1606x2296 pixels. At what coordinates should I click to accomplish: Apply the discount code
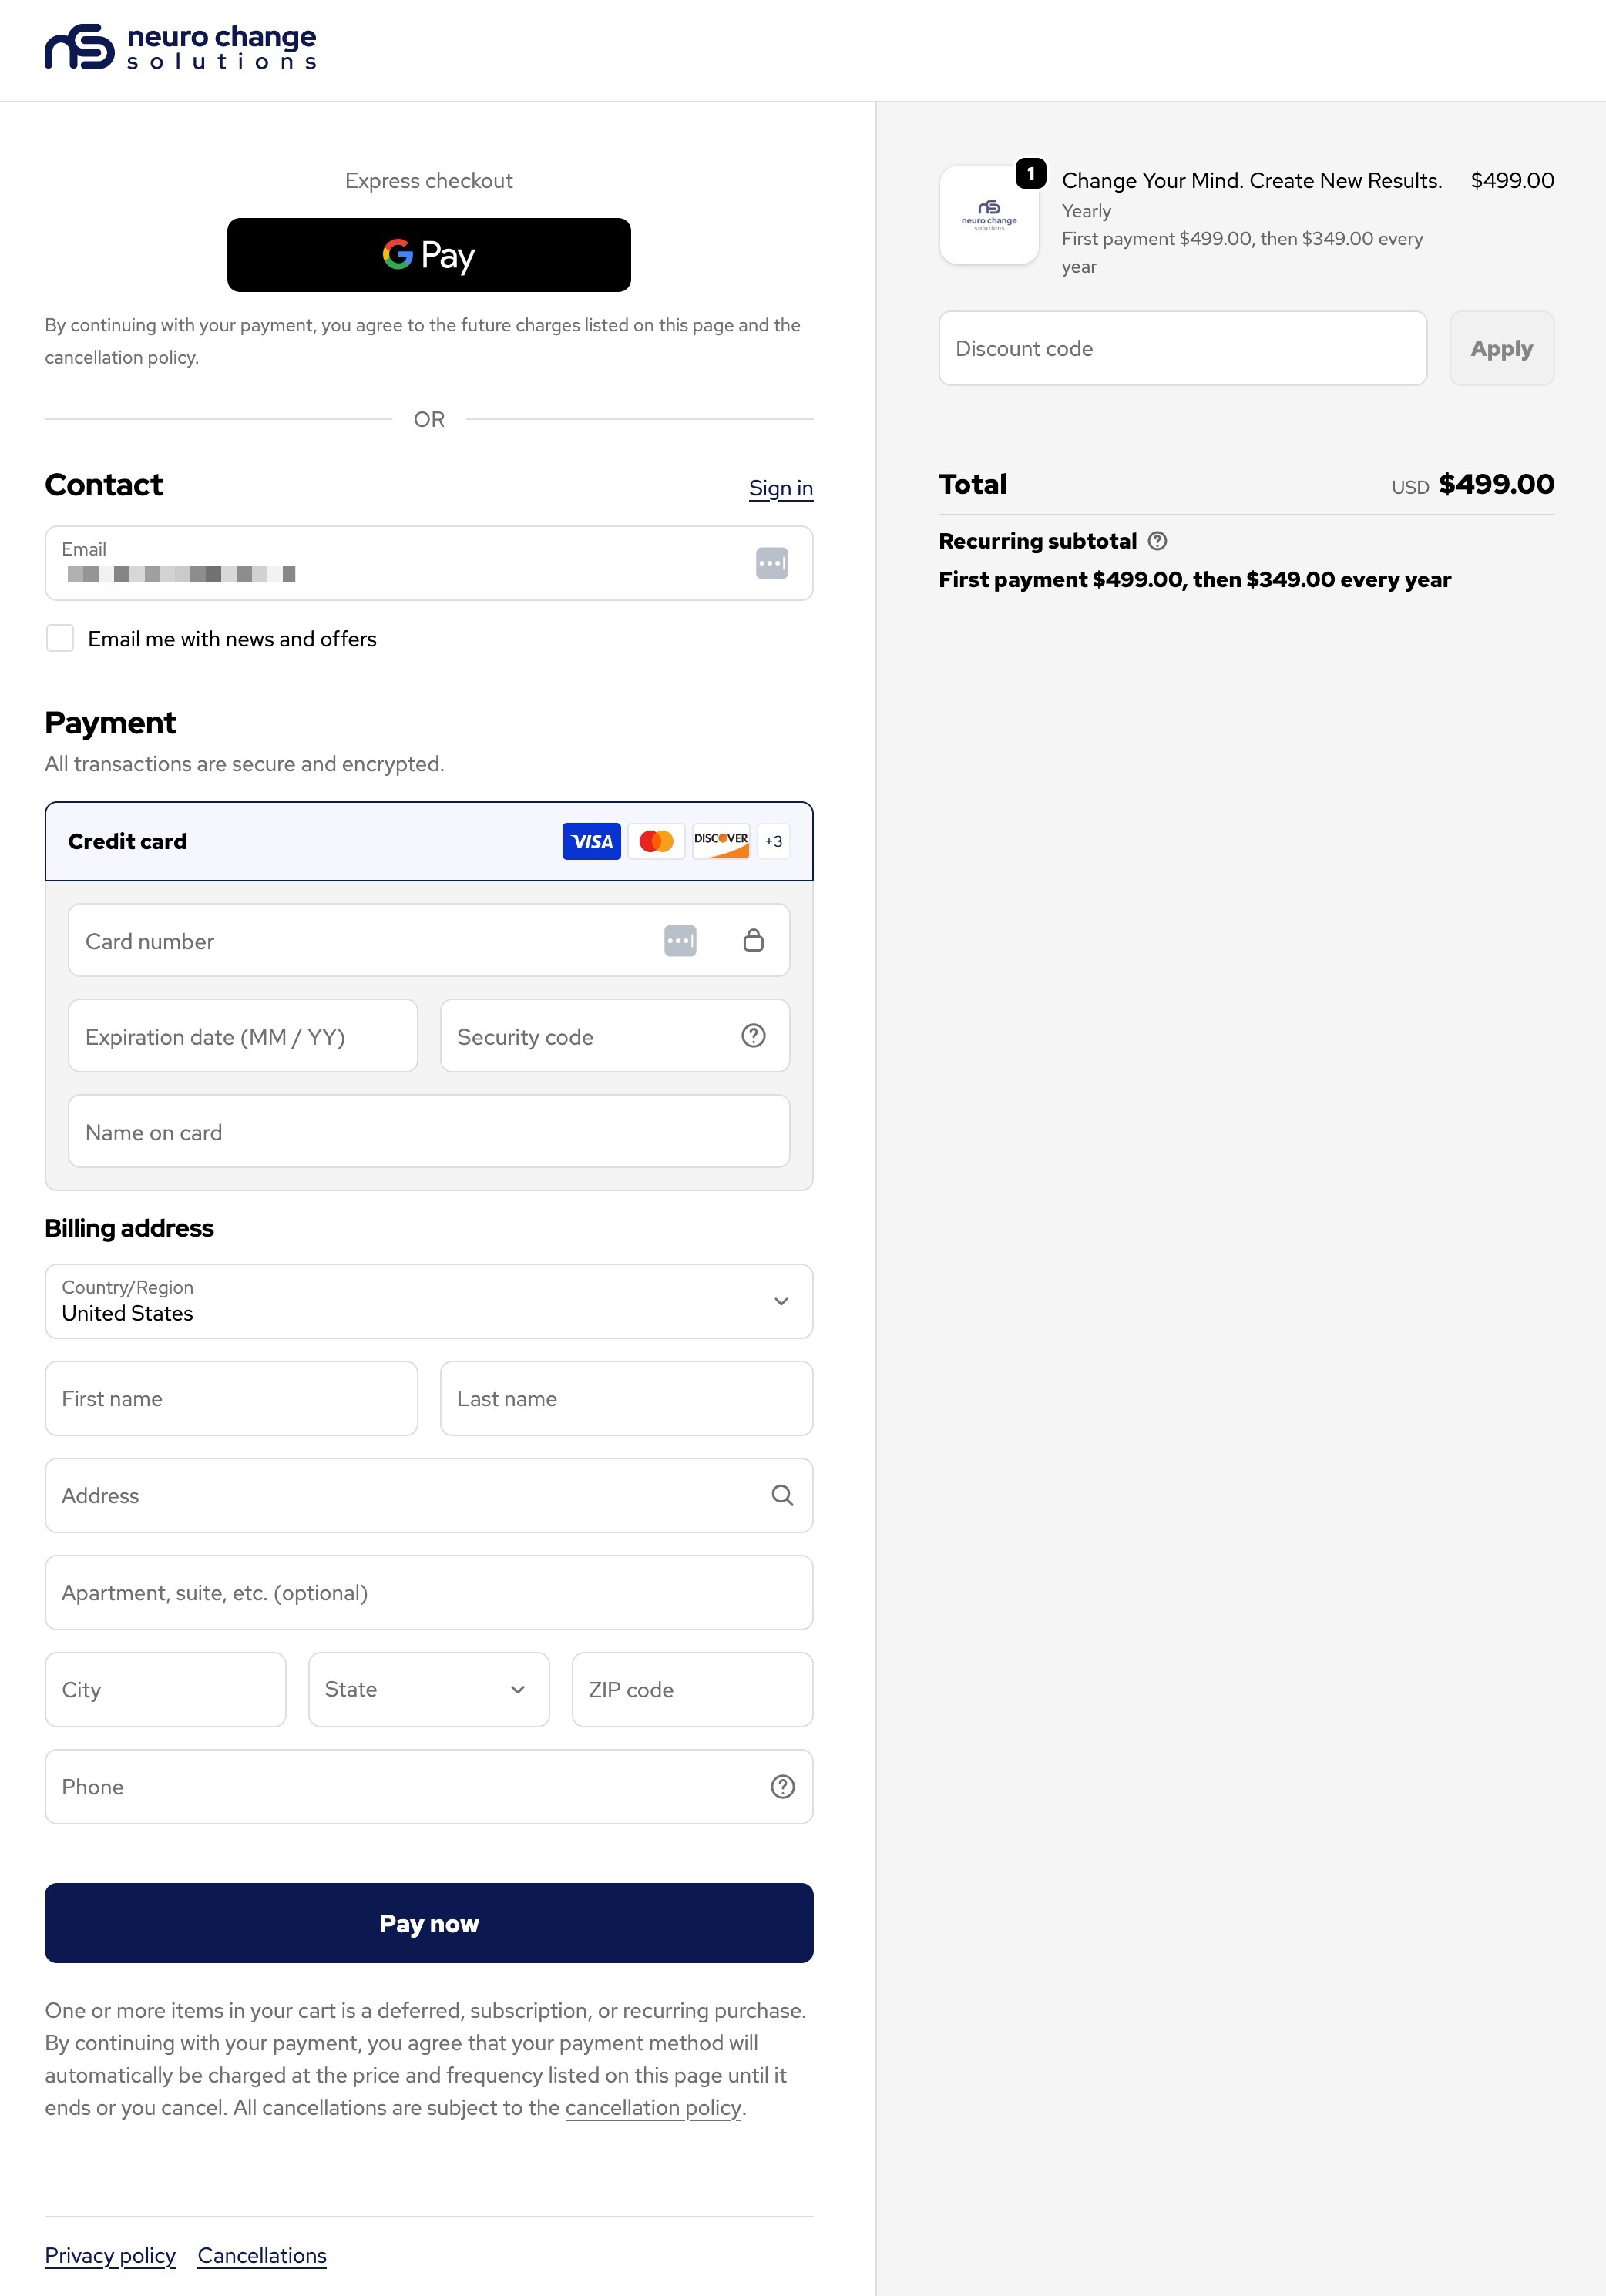click(1501, 348)
